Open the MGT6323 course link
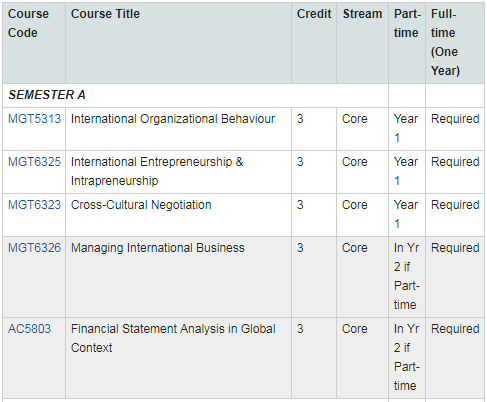This screenshot has width=487, height=402. tap(34, 205)
